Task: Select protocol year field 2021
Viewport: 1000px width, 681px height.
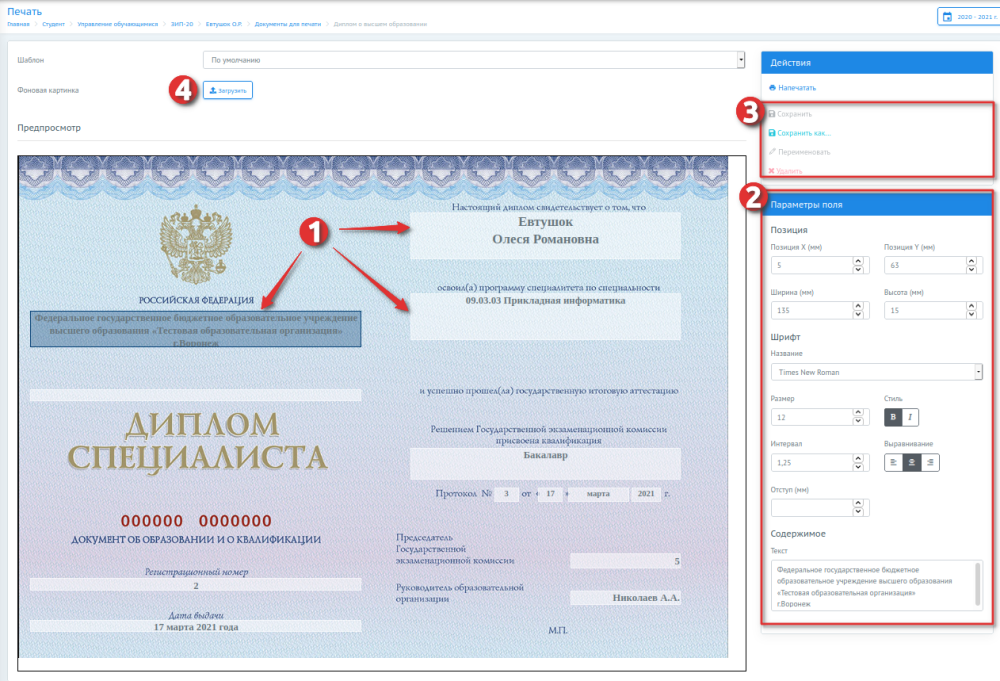Action: [x=646, y=494]
